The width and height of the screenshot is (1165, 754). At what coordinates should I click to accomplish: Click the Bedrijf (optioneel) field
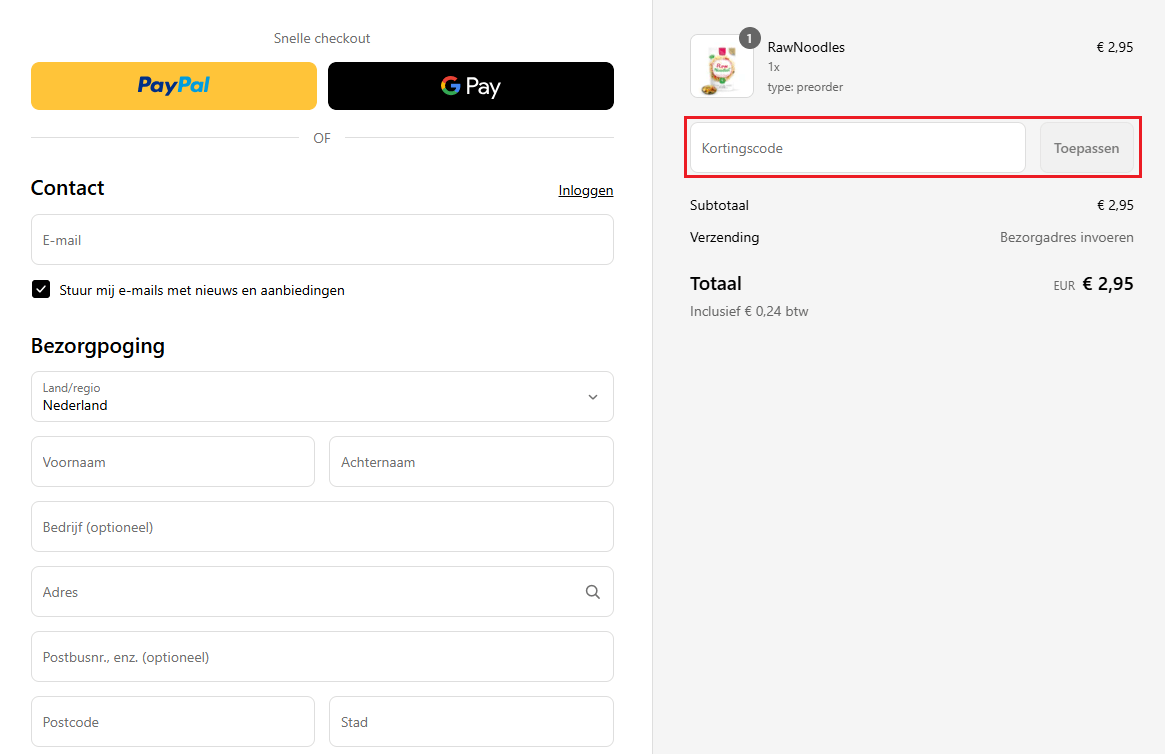[x=322, y=527]
